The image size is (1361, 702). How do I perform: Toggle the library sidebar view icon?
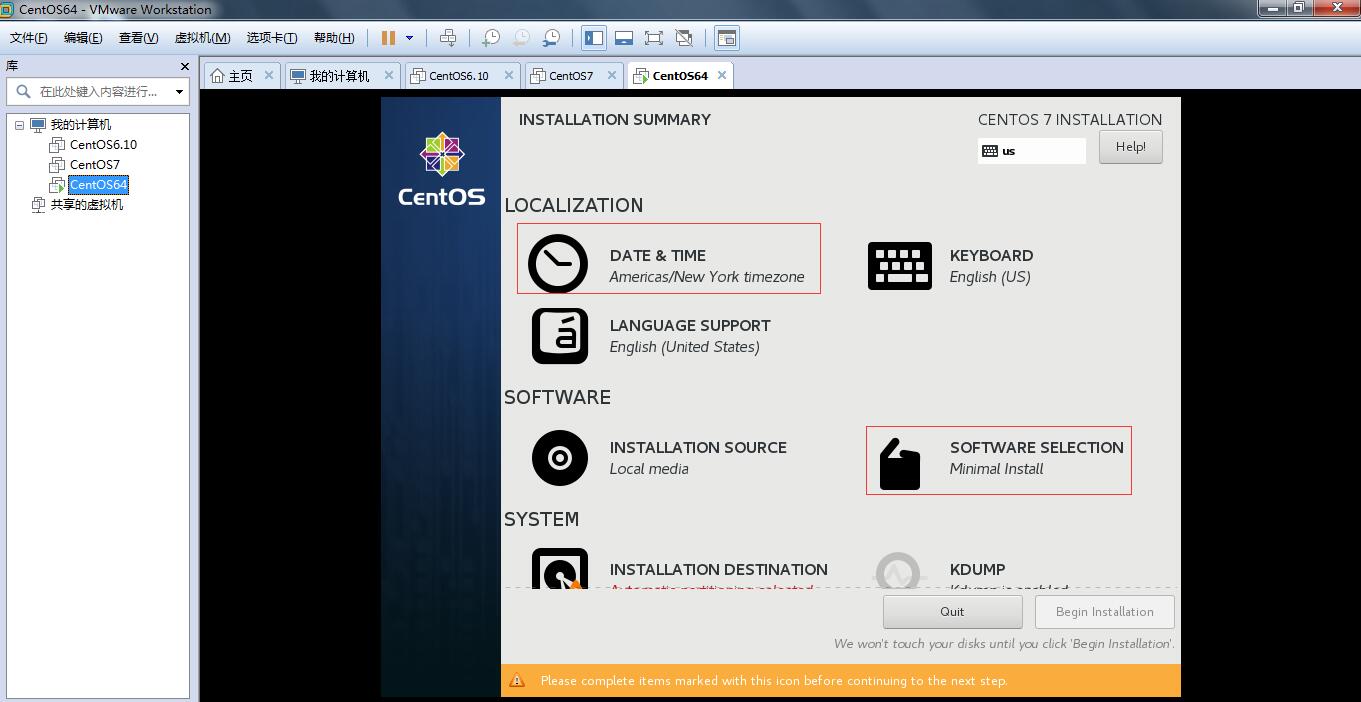594,38
